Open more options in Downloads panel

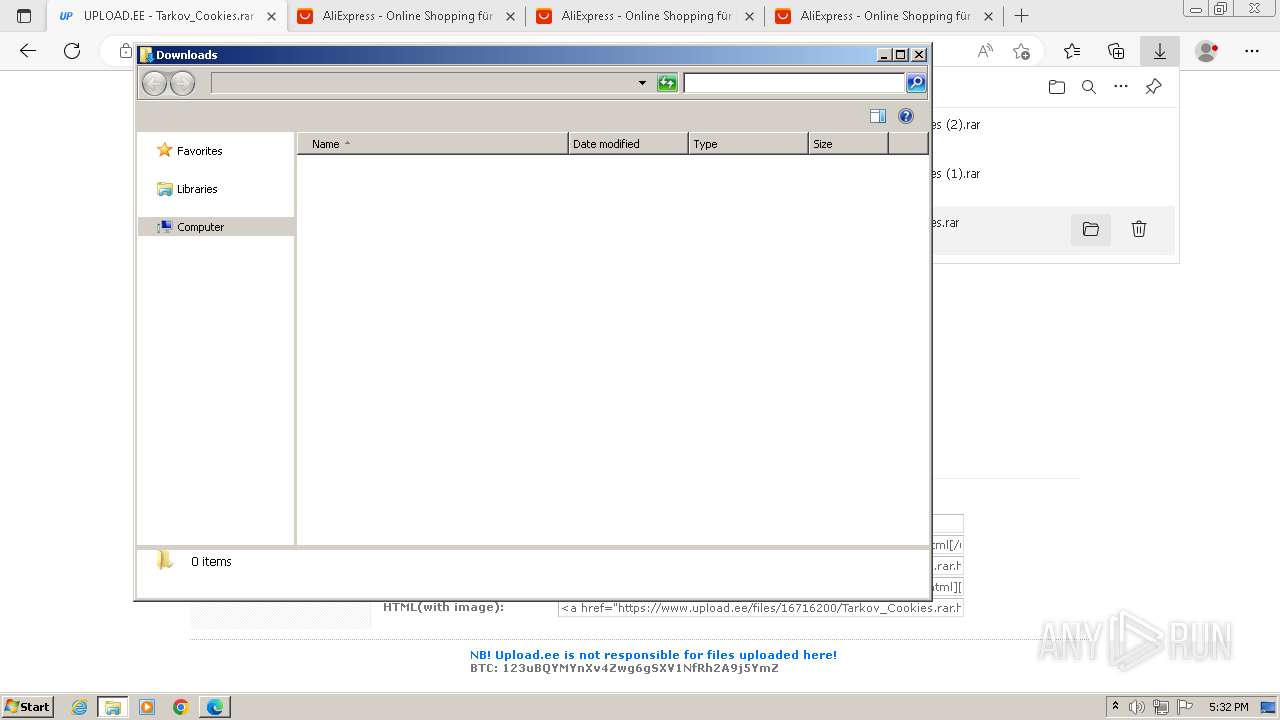(1121, 87)
